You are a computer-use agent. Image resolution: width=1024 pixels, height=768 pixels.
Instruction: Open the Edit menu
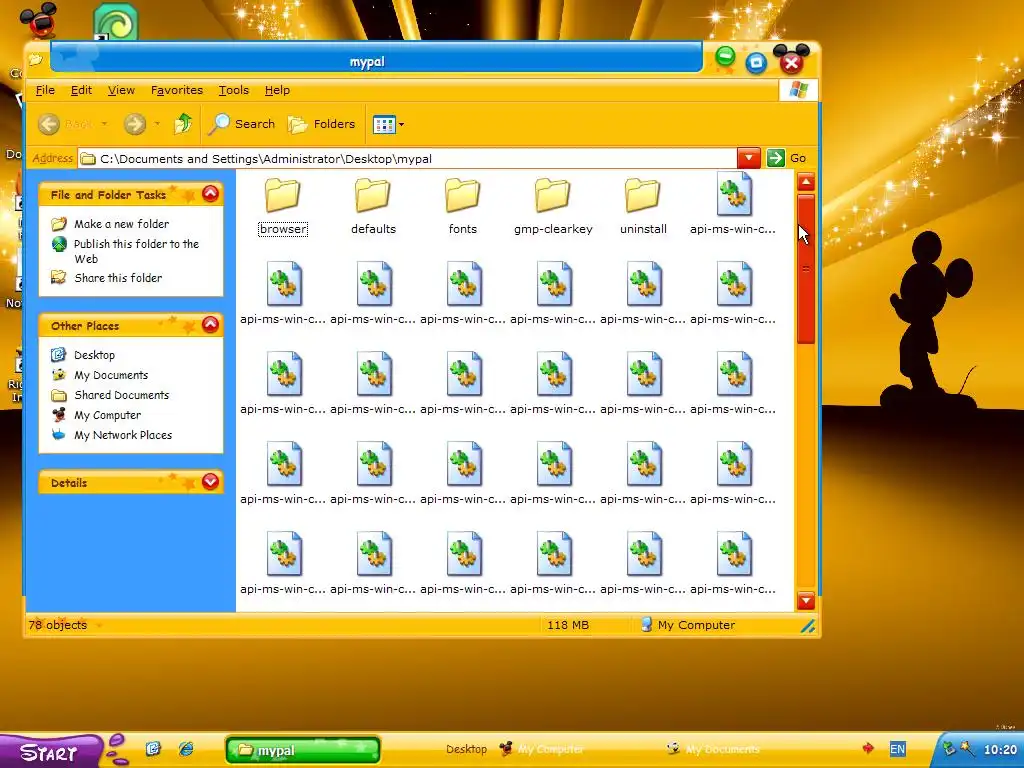(x=81, y=90)
